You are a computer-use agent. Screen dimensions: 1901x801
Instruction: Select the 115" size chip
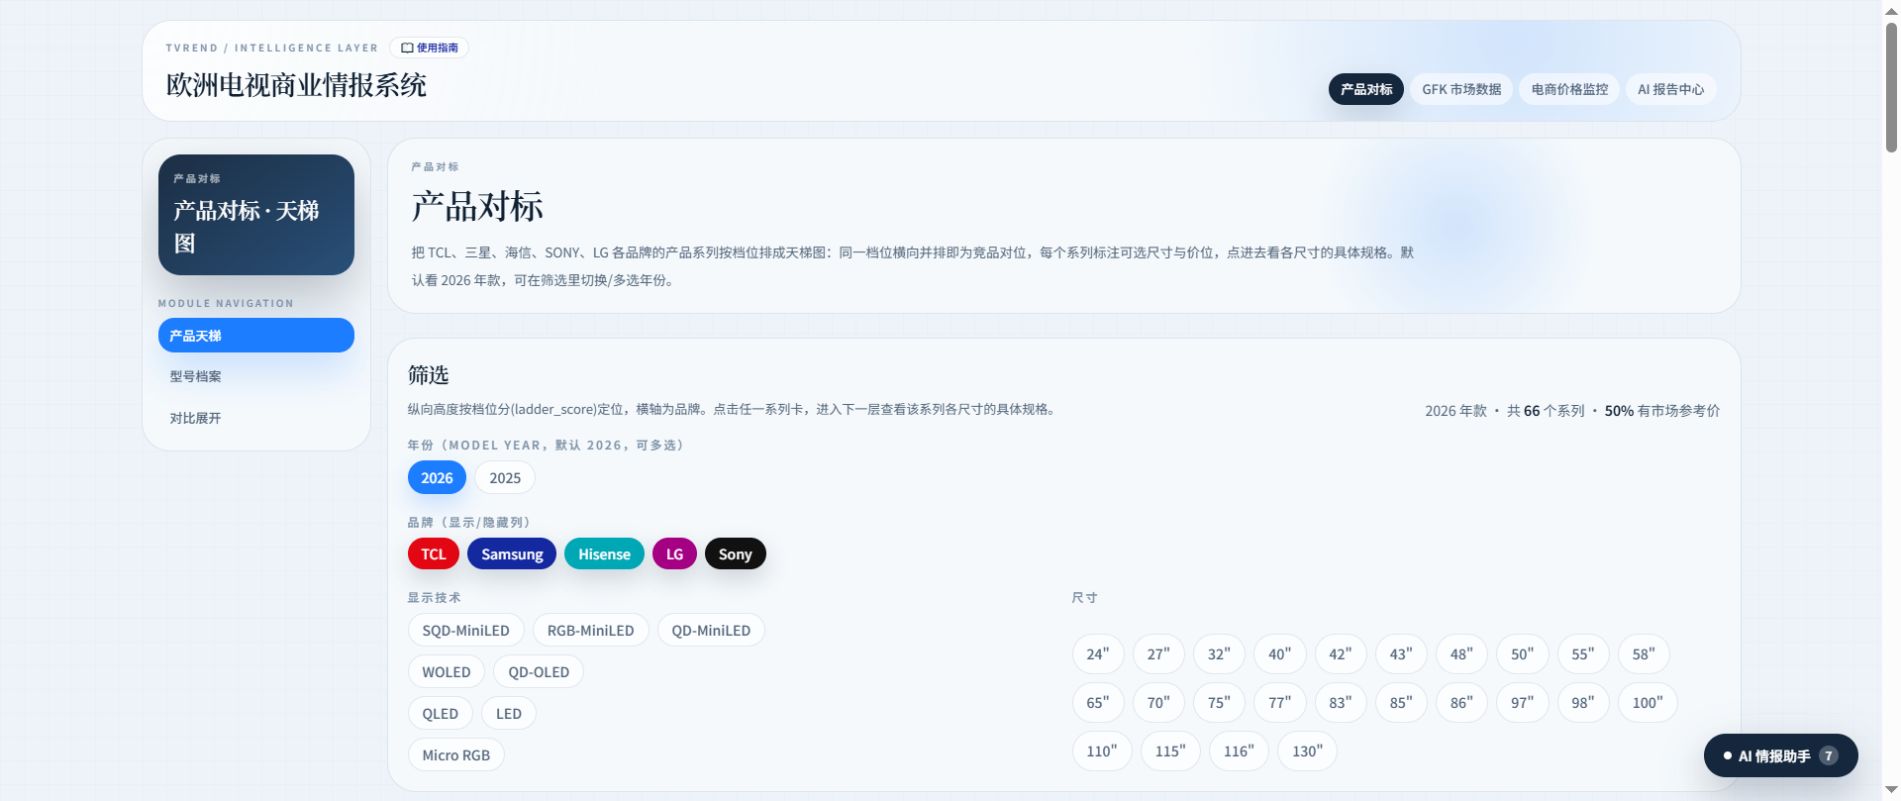pyautogui.click(x=1170, y=751)
